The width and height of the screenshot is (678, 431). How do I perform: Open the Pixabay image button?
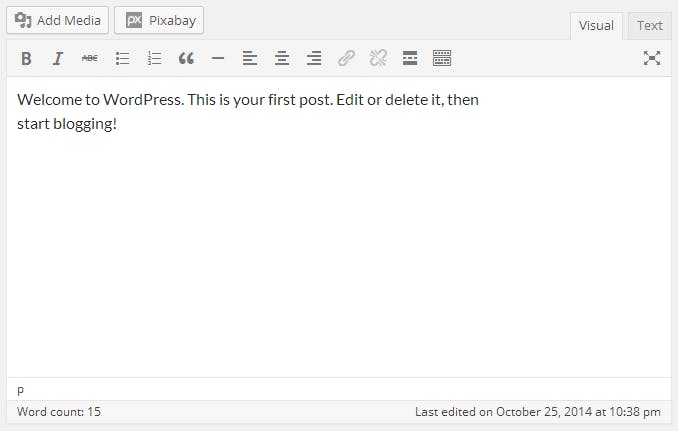pyautogui.click(x=159, y=20)
